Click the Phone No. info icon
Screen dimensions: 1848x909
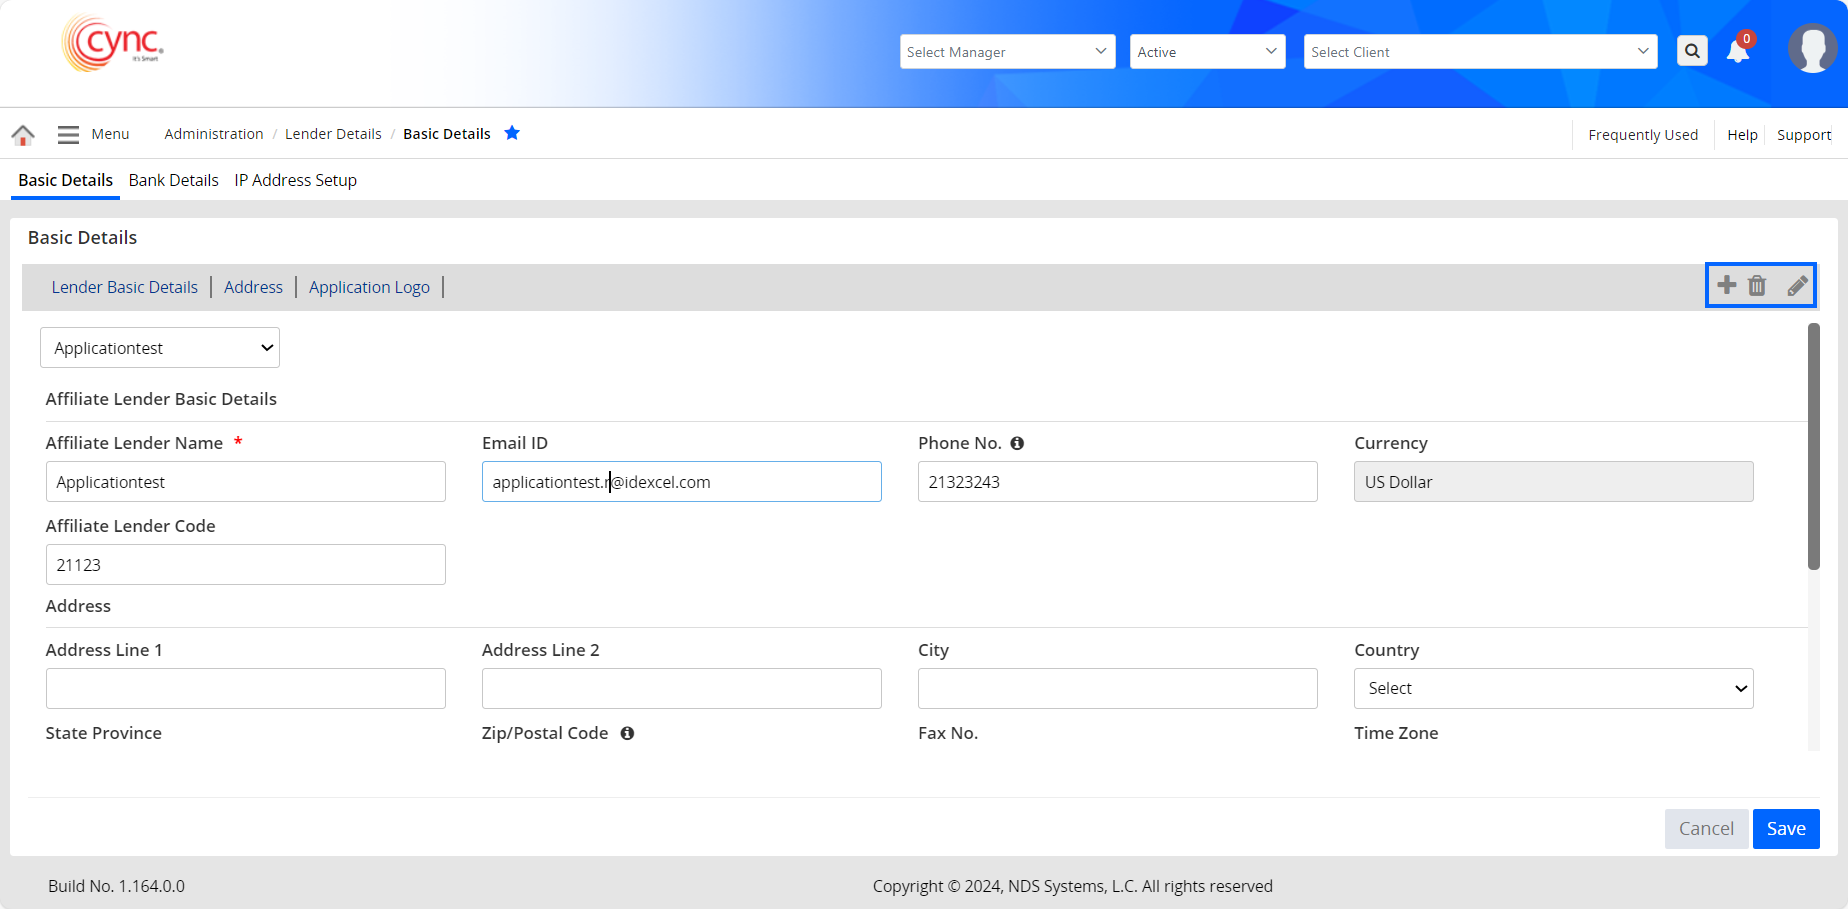click(1017, 443)
